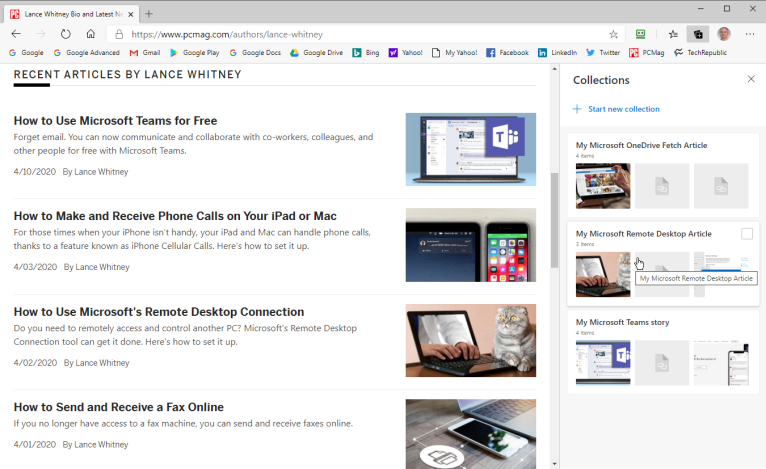This screenshot has width=766, height=469.
Task: Open How to Make and Receive Phone Calls article
Action: tap(175, 216)
